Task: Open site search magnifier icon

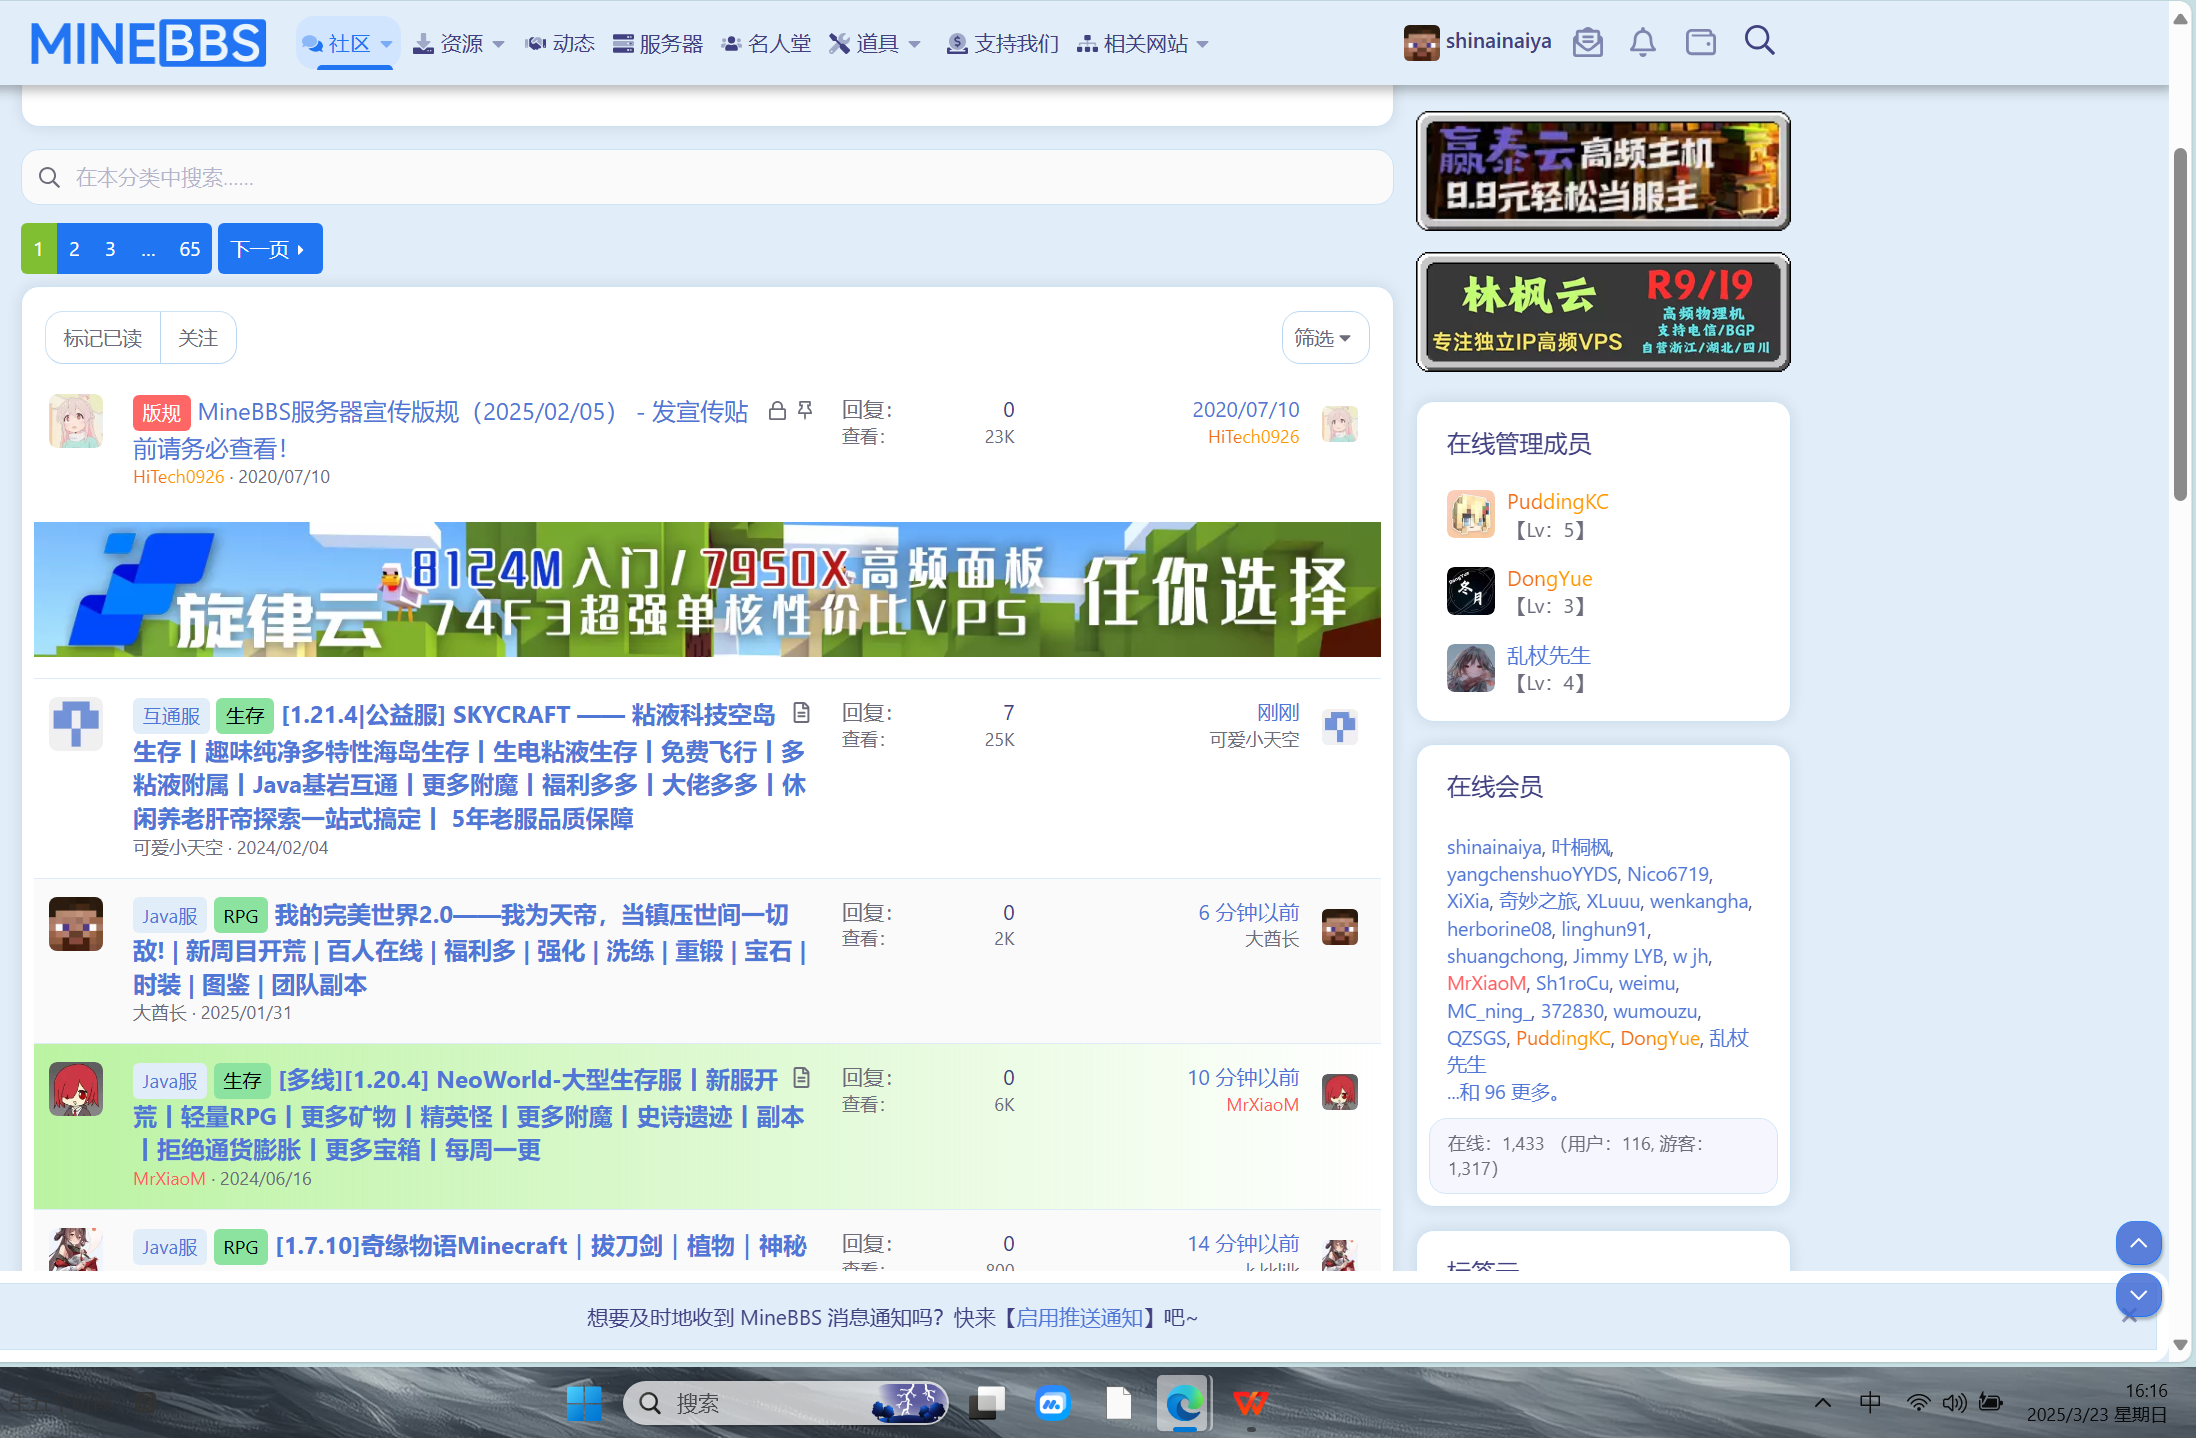Action: pyautogui.click(x=1759, y=41)
